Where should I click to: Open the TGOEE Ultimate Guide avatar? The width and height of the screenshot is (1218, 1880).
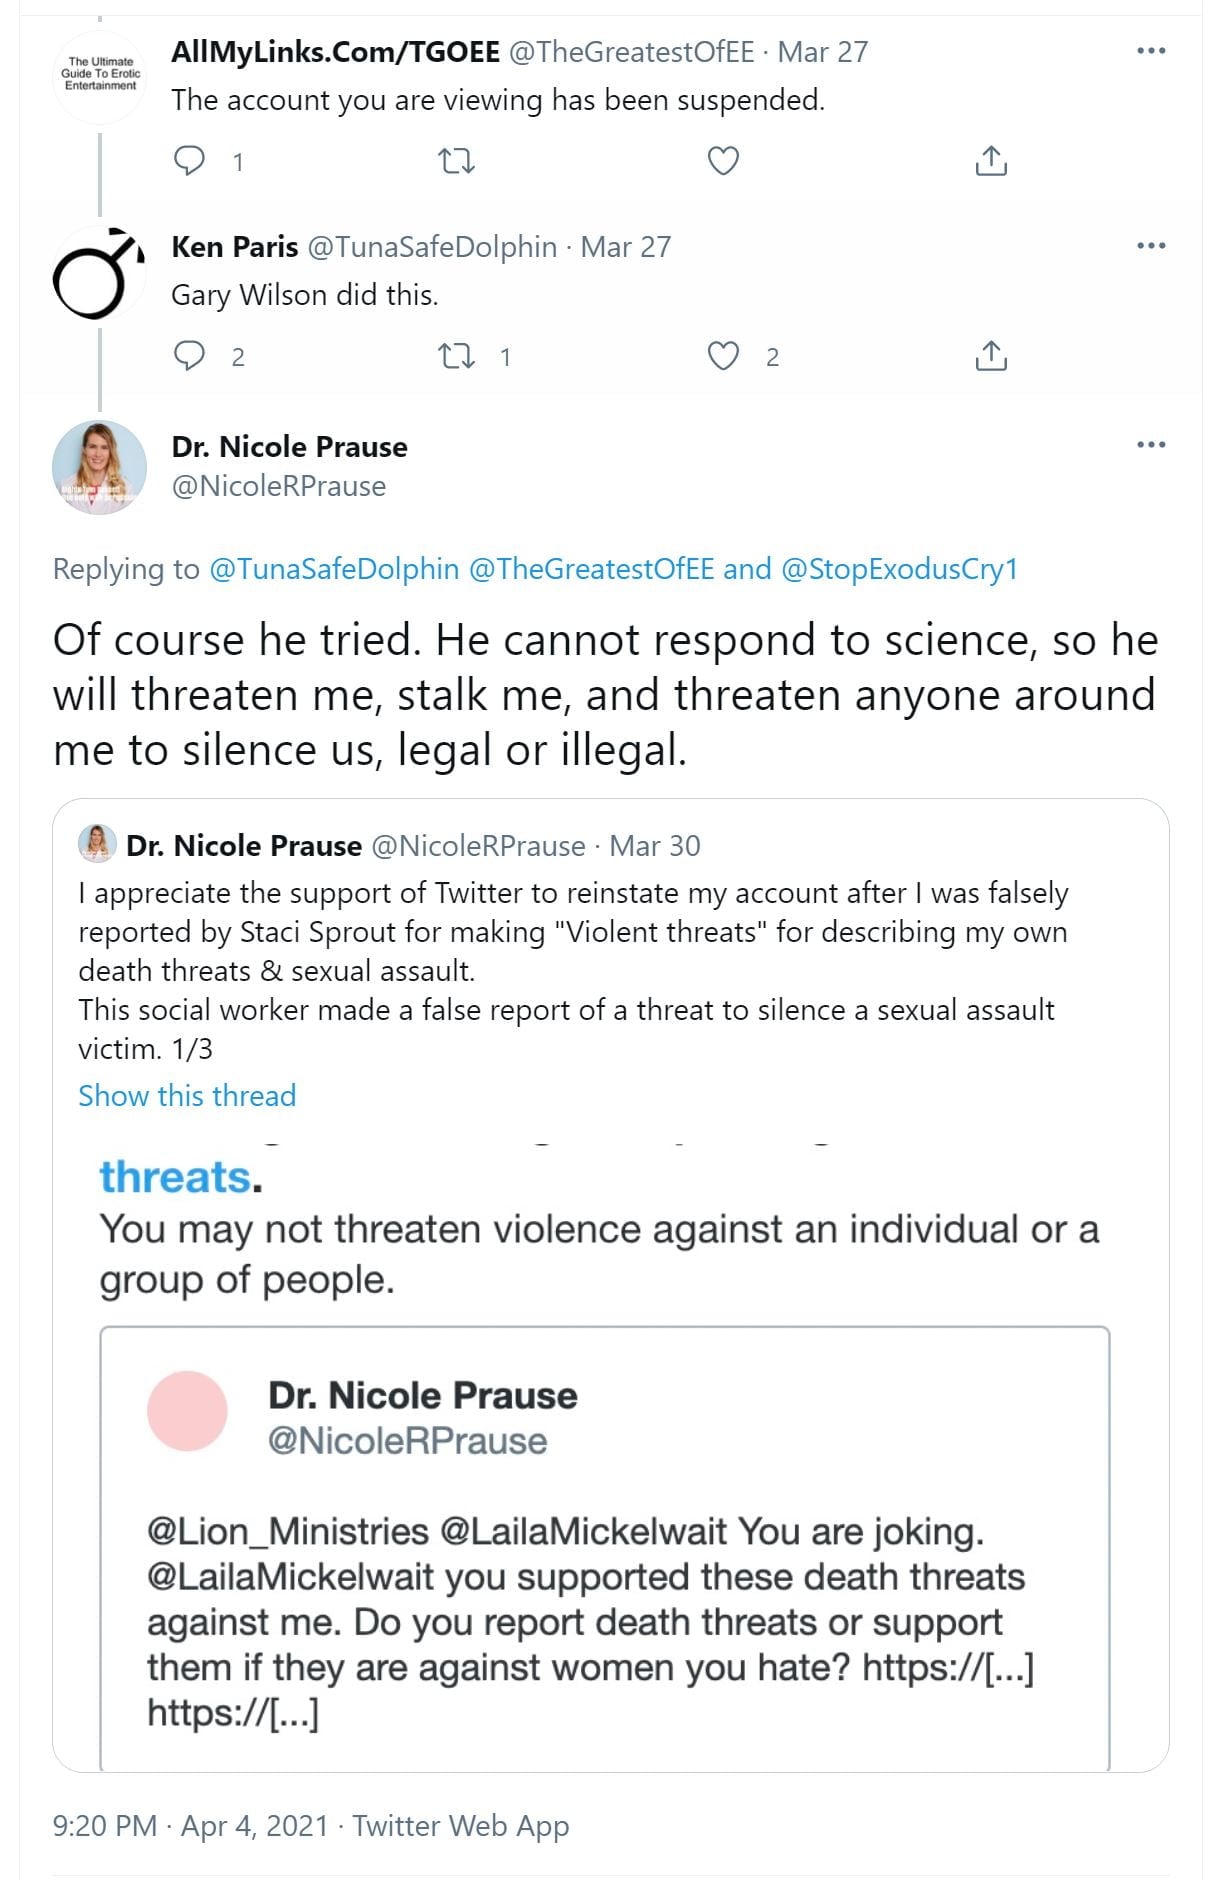point(98,76)
